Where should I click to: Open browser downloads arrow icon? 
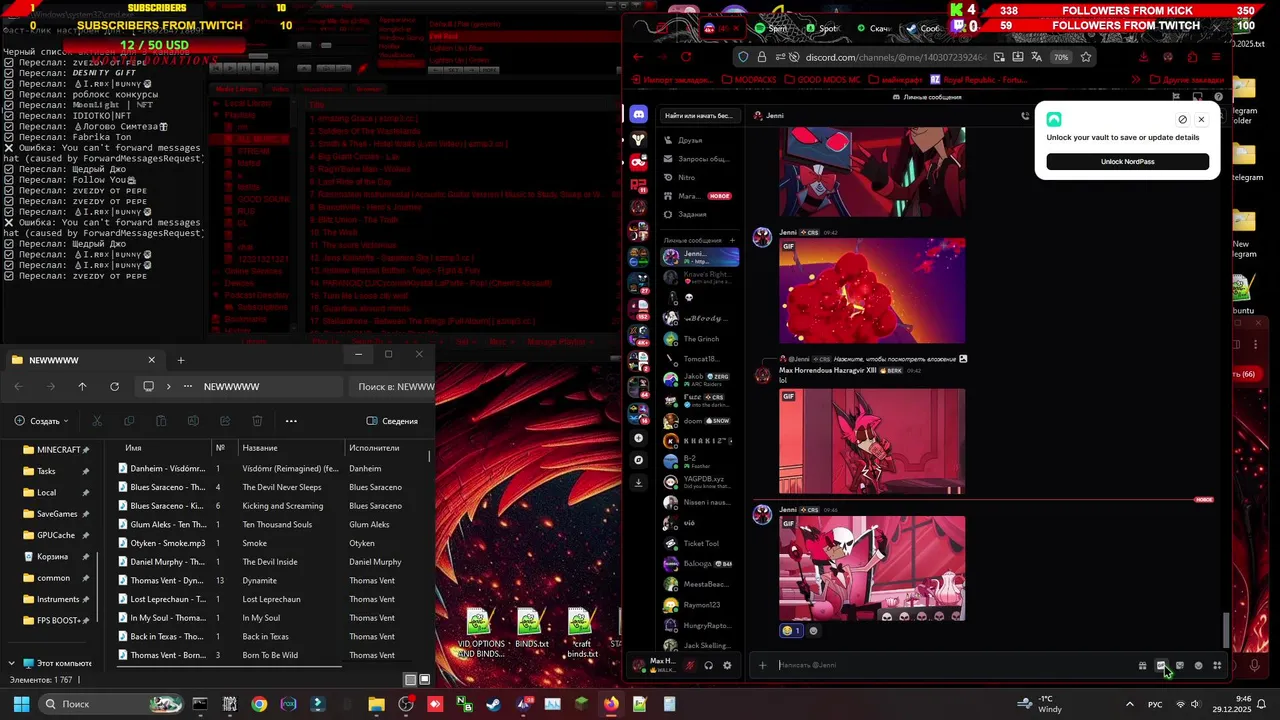(x=1143, y=57)
